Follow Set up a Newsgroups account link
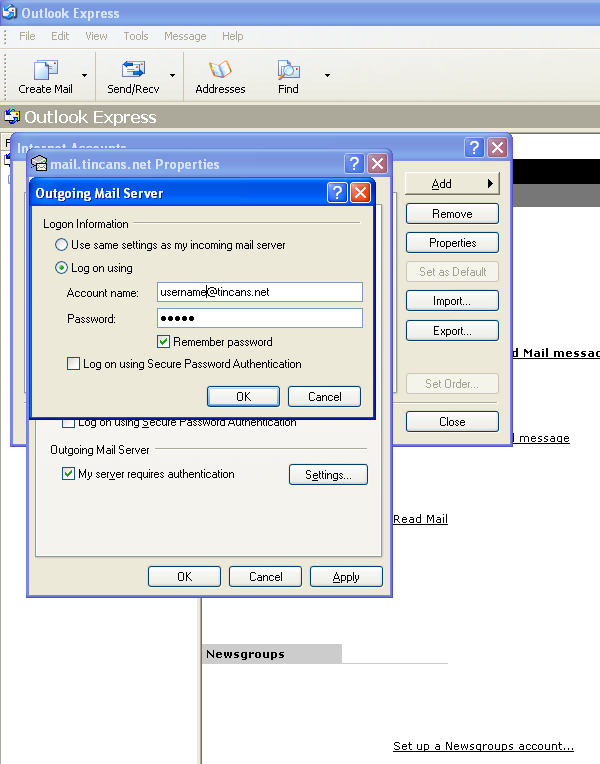 click(x=484, y=746)
